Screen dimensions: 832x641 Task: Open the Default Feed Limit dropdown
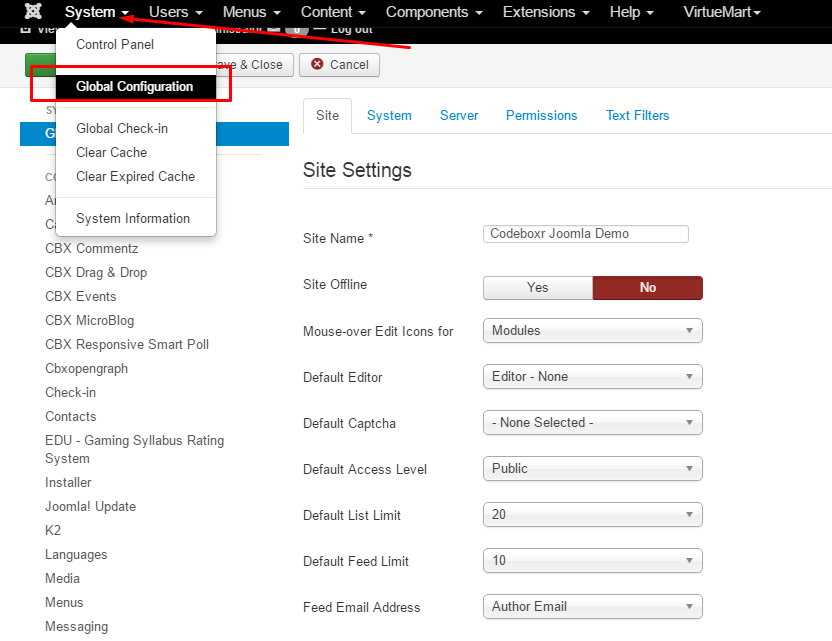tap(593, 561)
